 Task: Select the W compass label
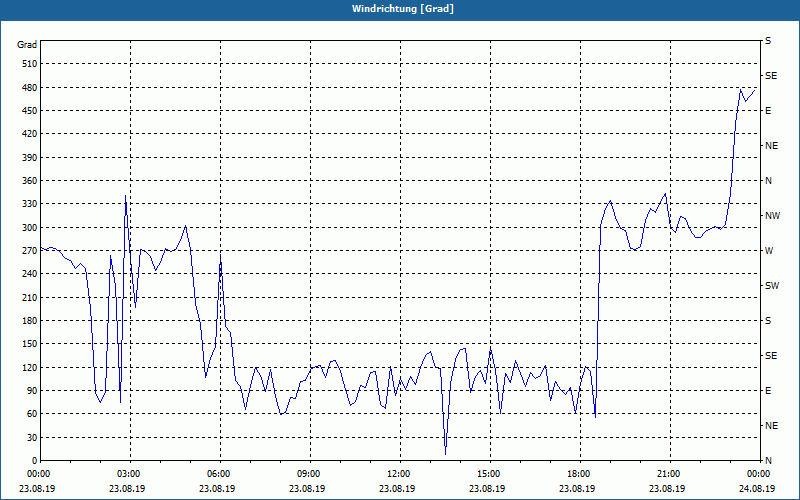[x=769, y=251]
